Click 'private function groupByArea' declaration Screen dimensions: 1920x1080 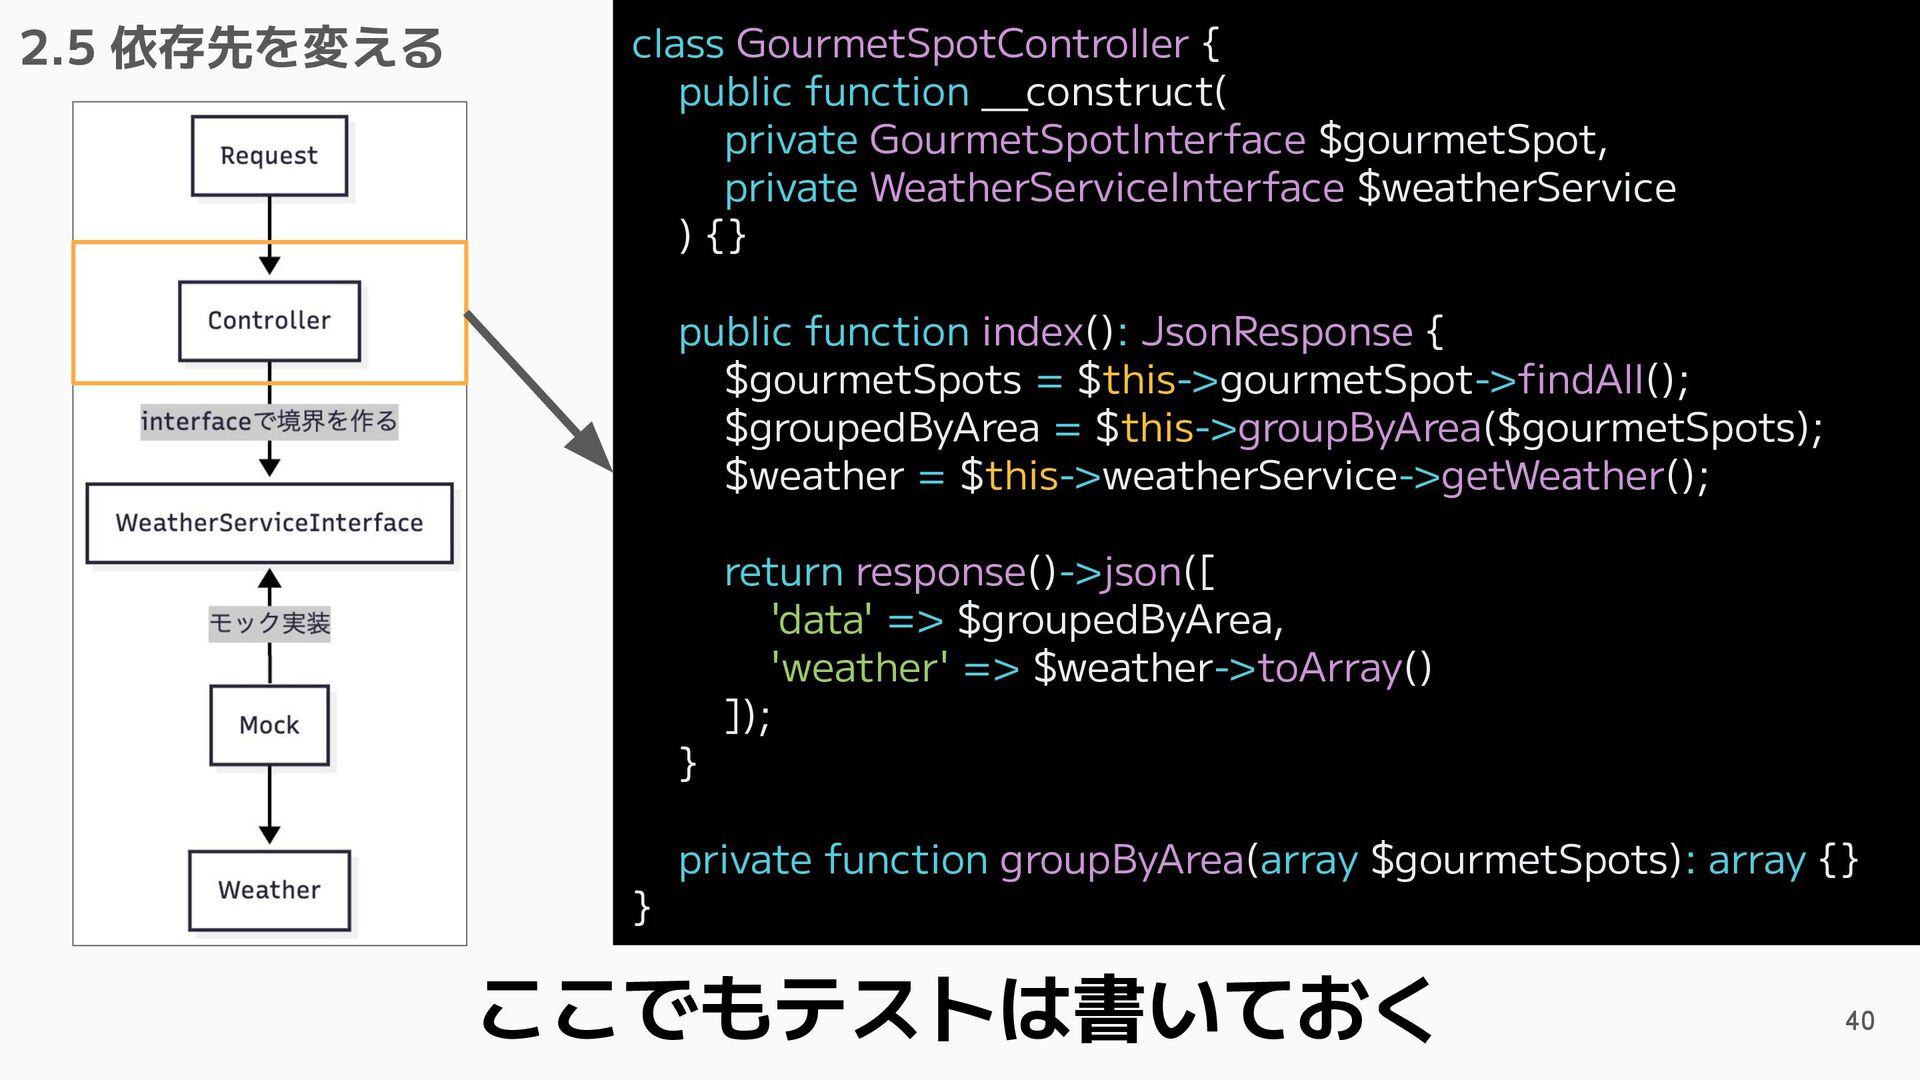960,860
